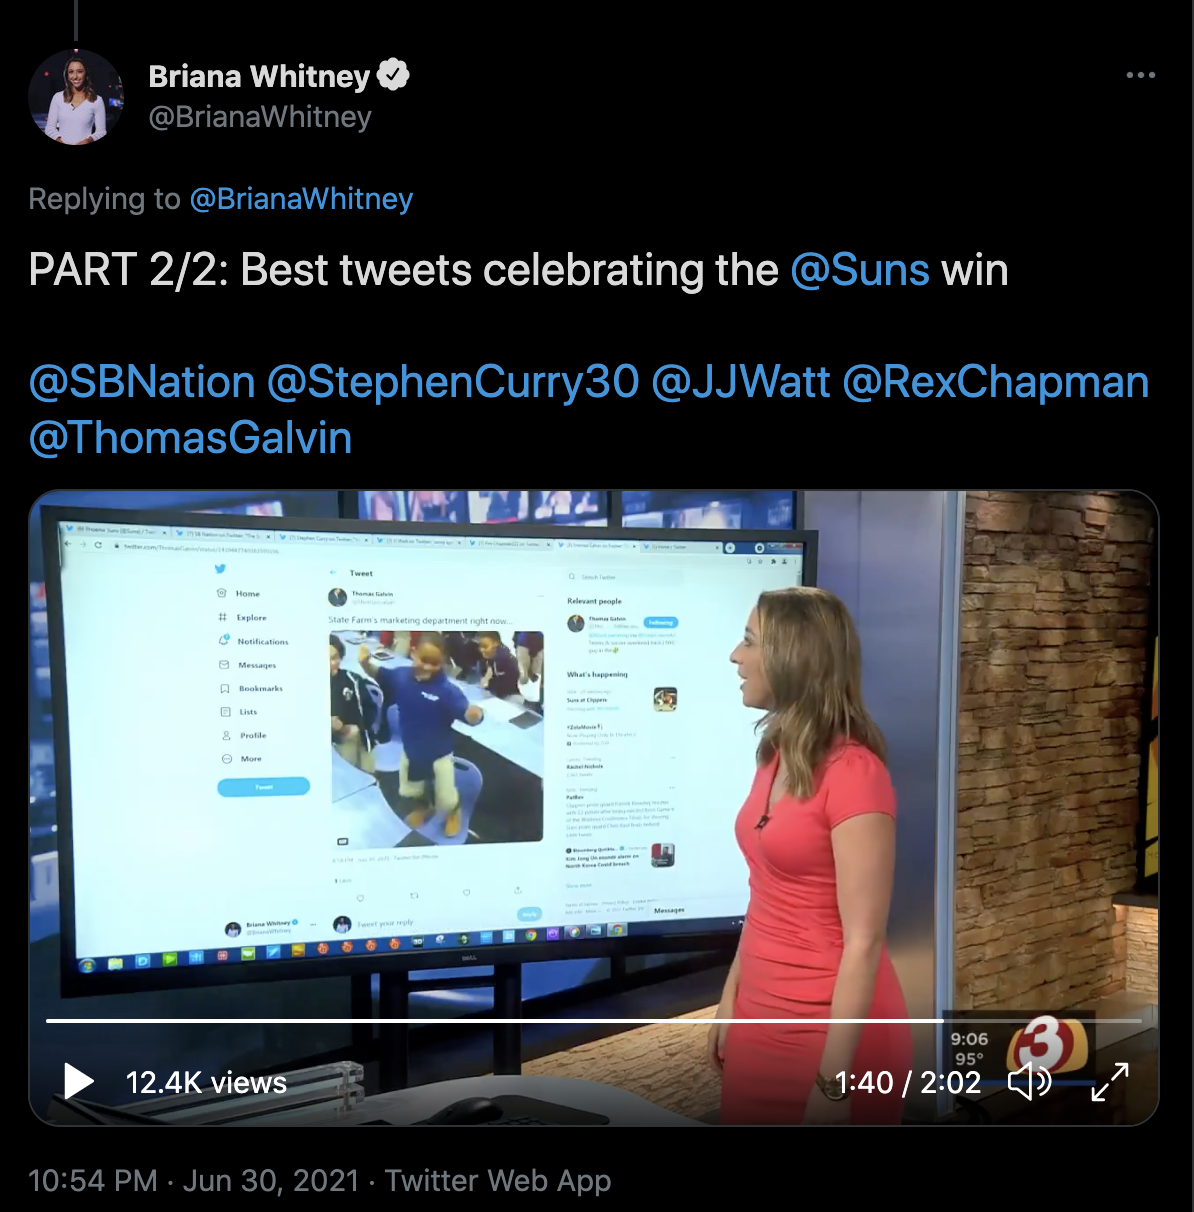Click the 12.4K views counter
The image size is (1194, 1212).
(206, 1082)
